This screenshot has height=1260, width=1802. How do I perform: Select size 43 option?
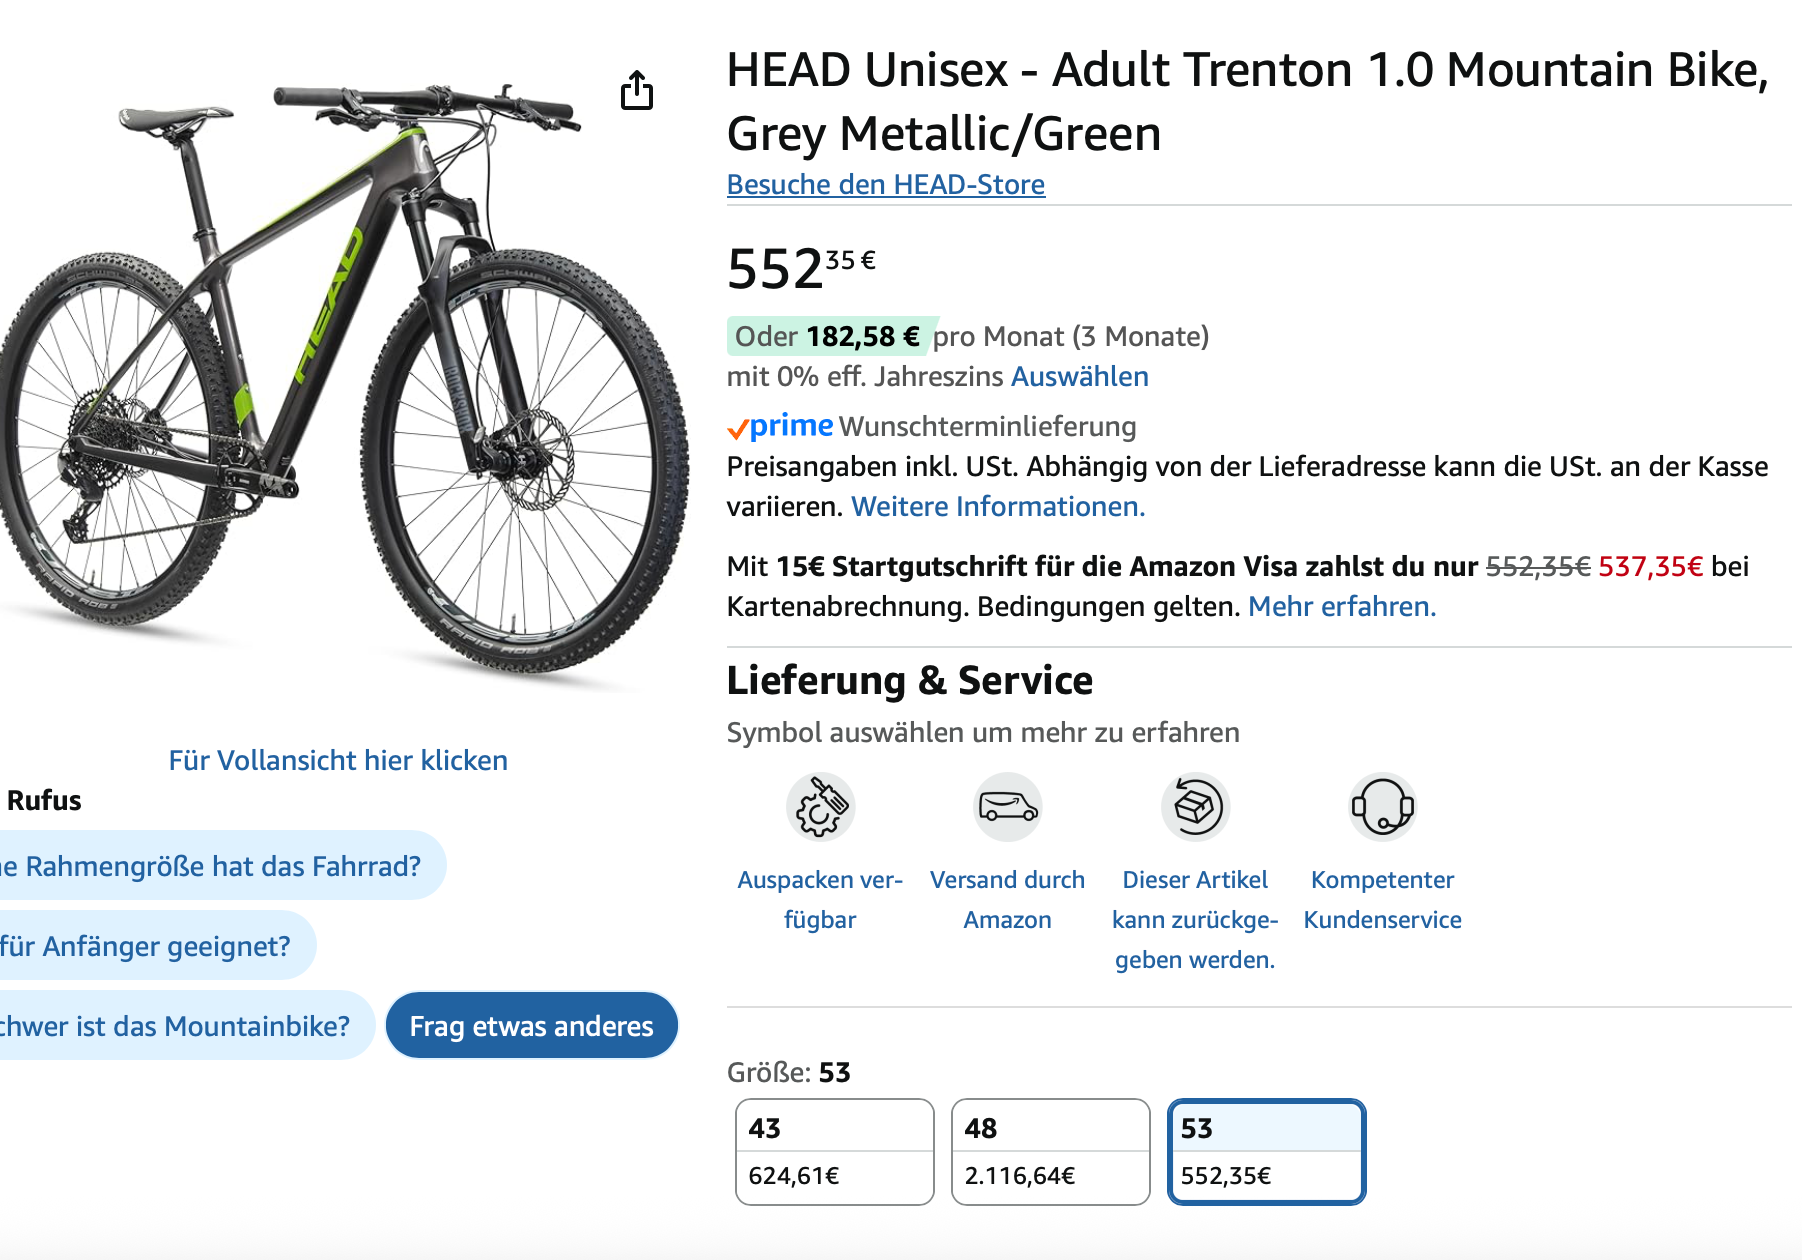834,1151
